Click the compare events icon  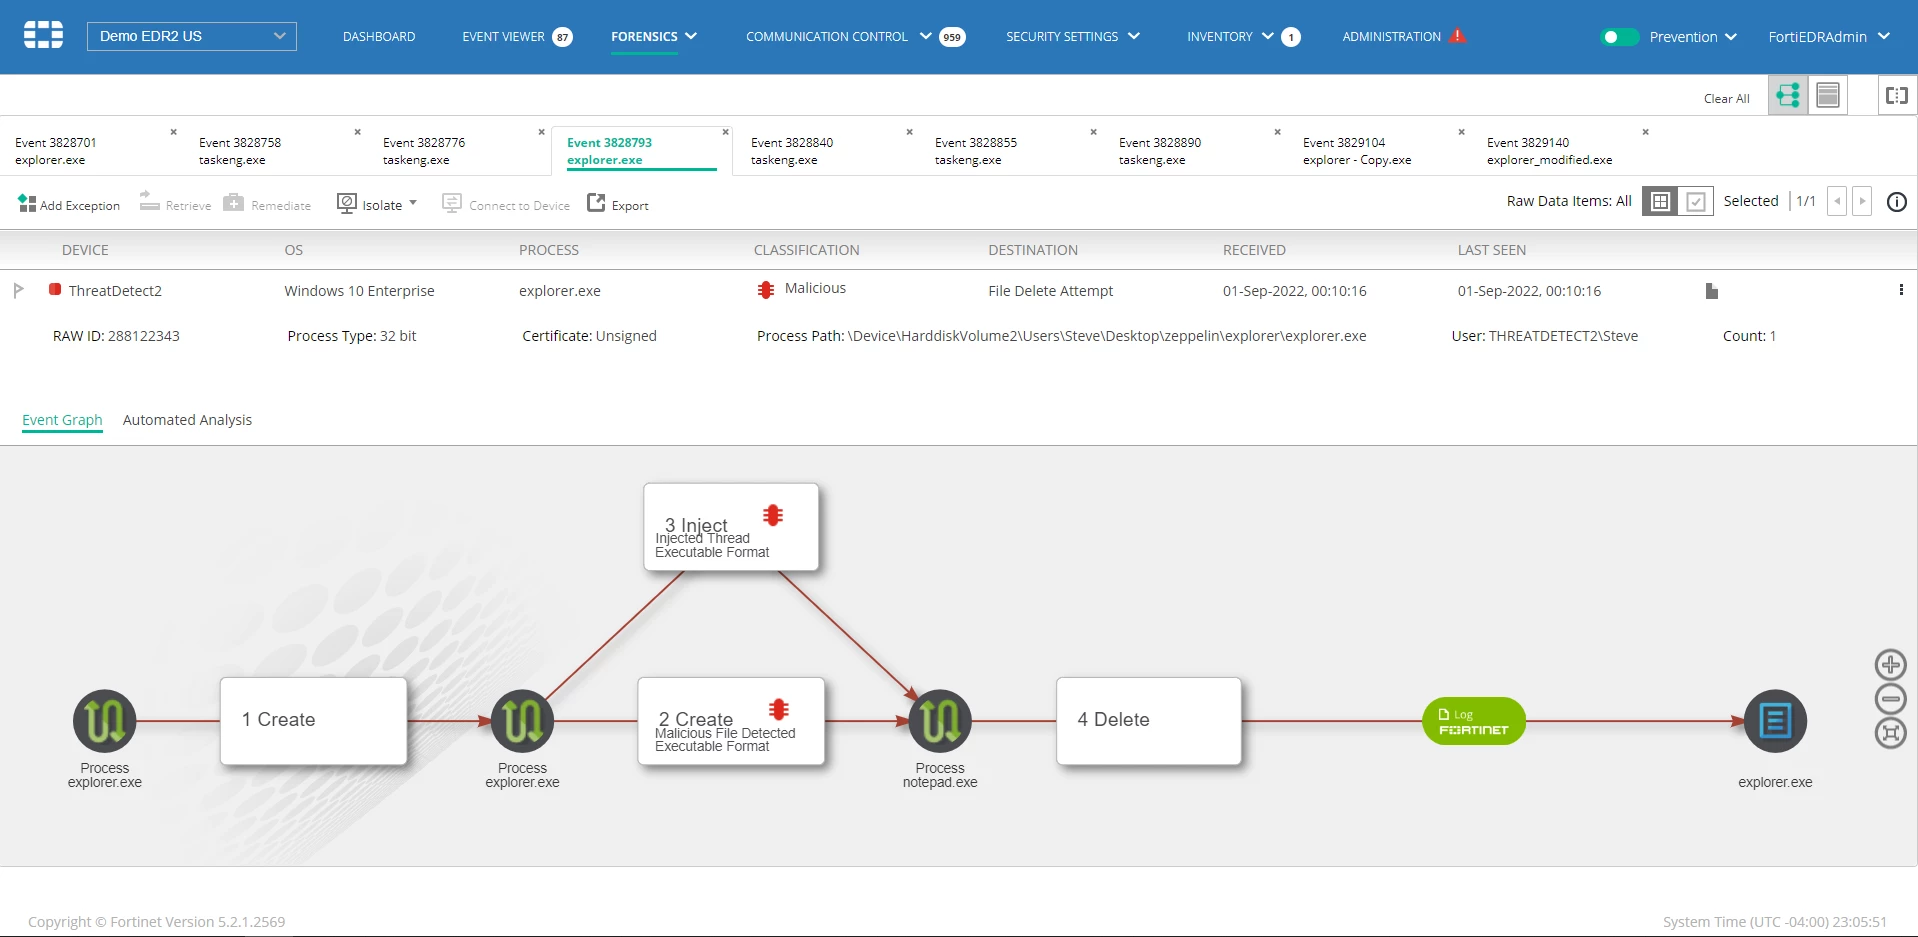(x=1897, y=95)
